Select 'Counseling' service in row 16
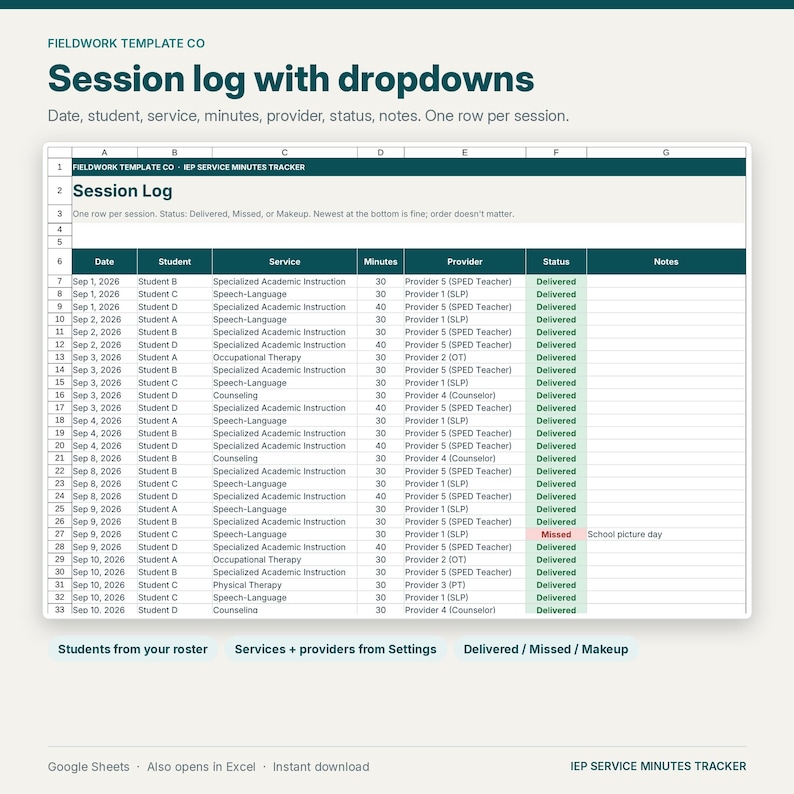The width and height of the screenshot is (794, 794). click(x=285, y=395)
